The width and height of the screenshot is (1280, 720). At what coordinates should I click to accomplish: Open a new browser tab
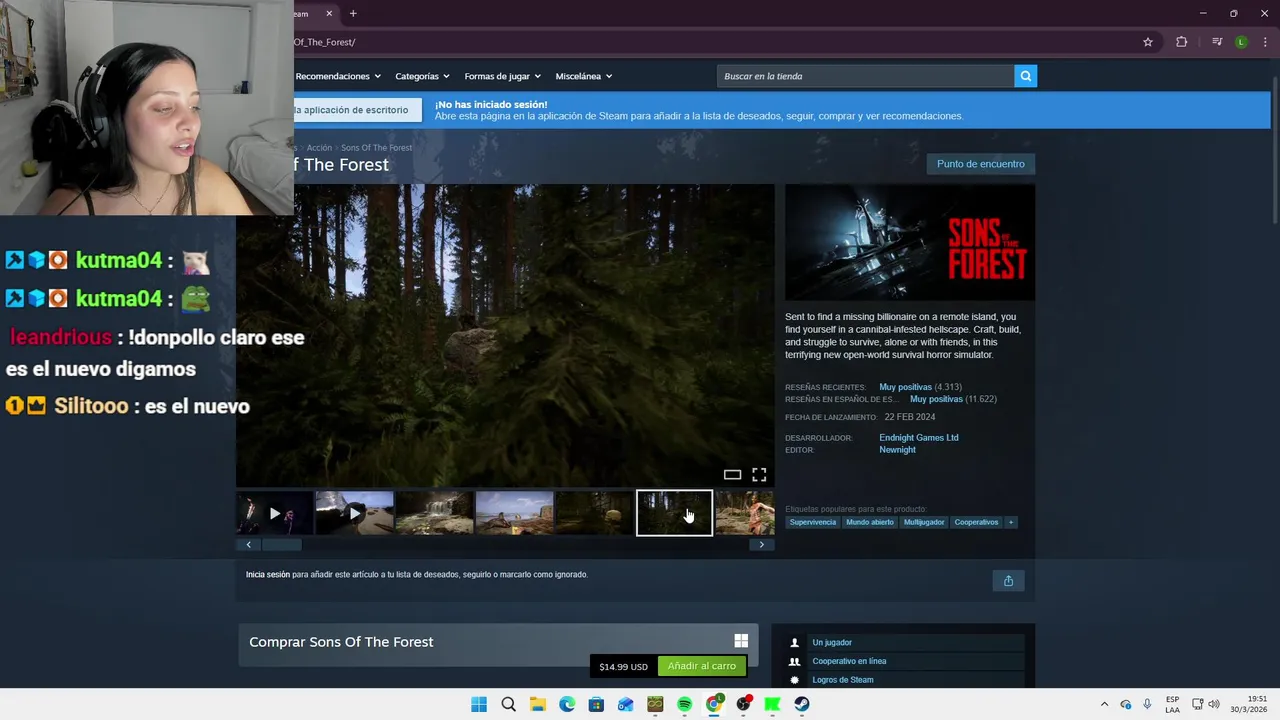[x=353, y=14]
